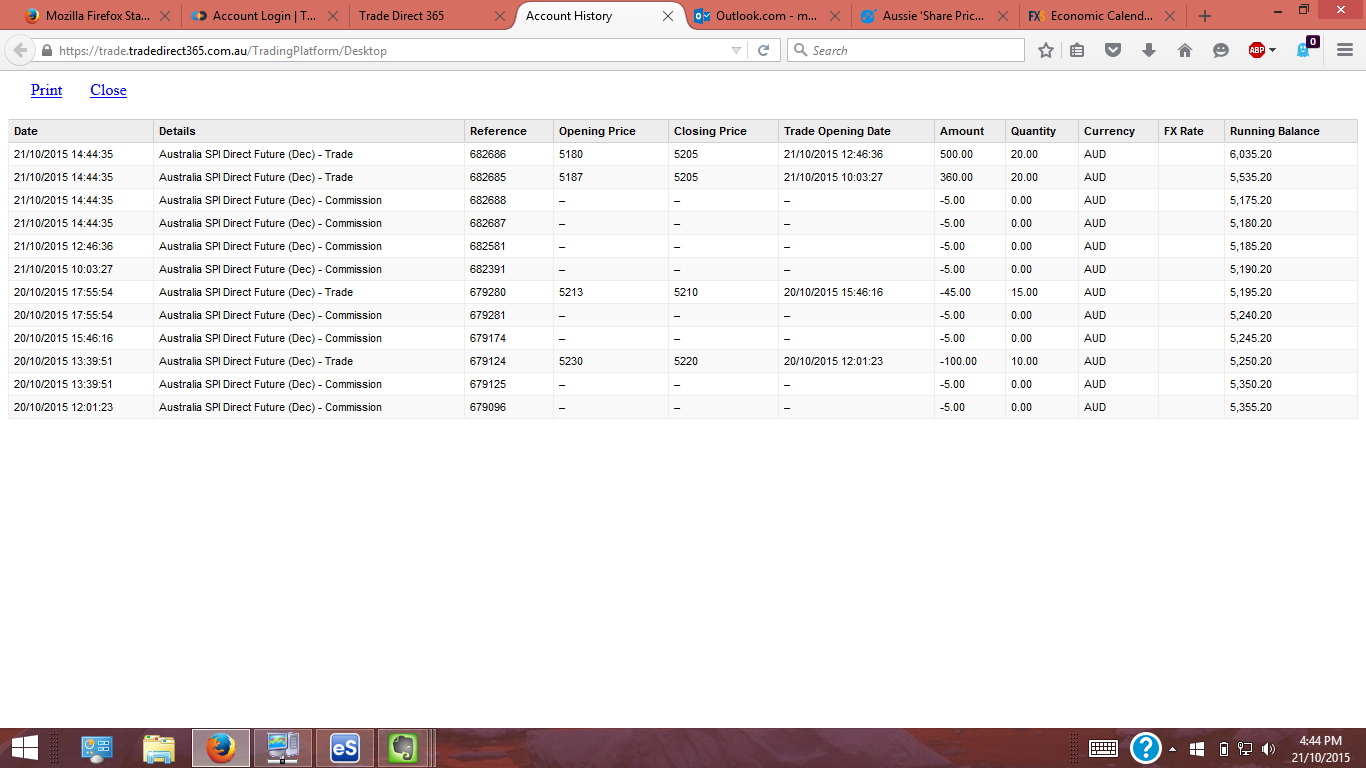
Task: Reload the page with refresh icon
Action: click(x=763, y=50)
